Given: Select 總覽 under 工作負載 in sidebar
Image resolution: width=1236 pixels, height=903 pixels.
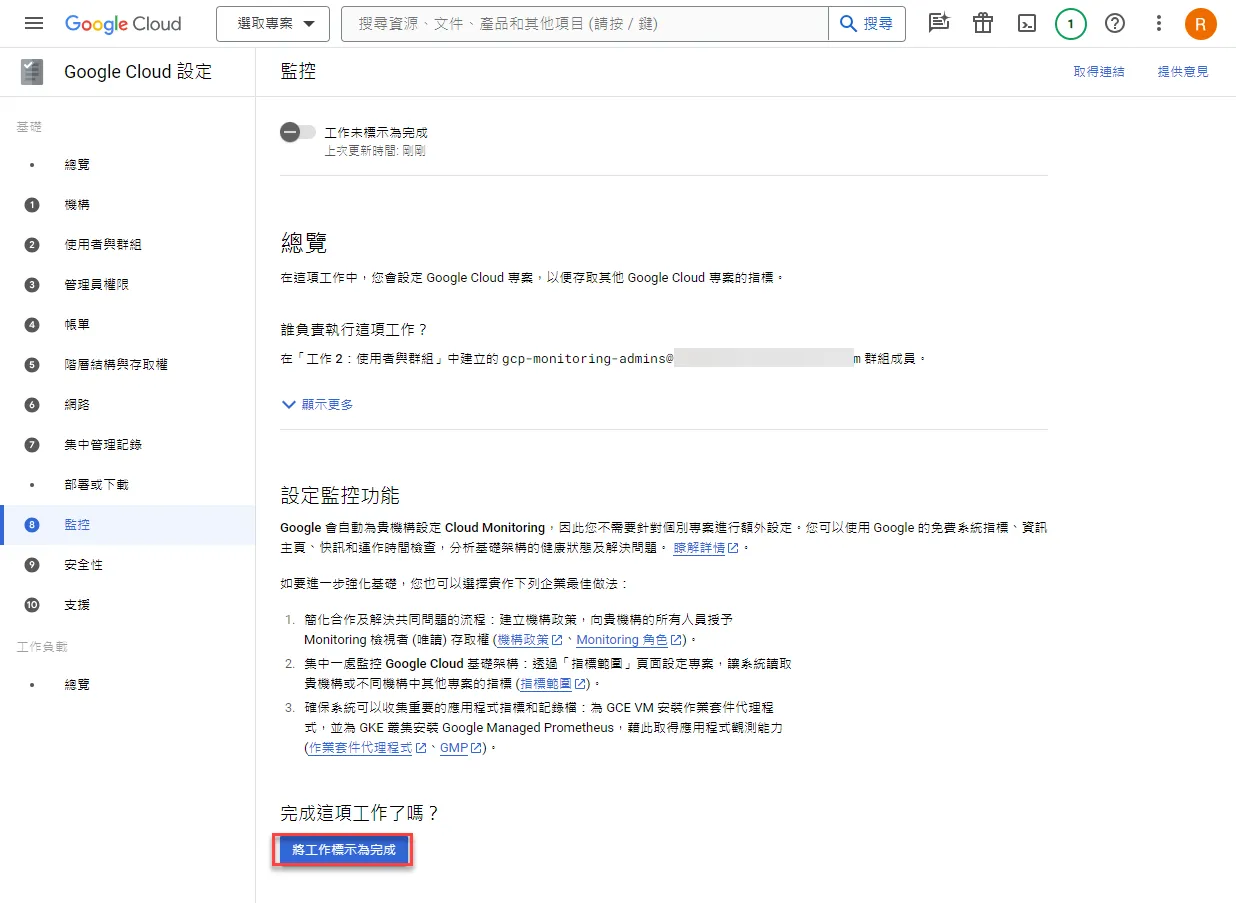Looking at the screenshot, I should [x=128, y=685].
